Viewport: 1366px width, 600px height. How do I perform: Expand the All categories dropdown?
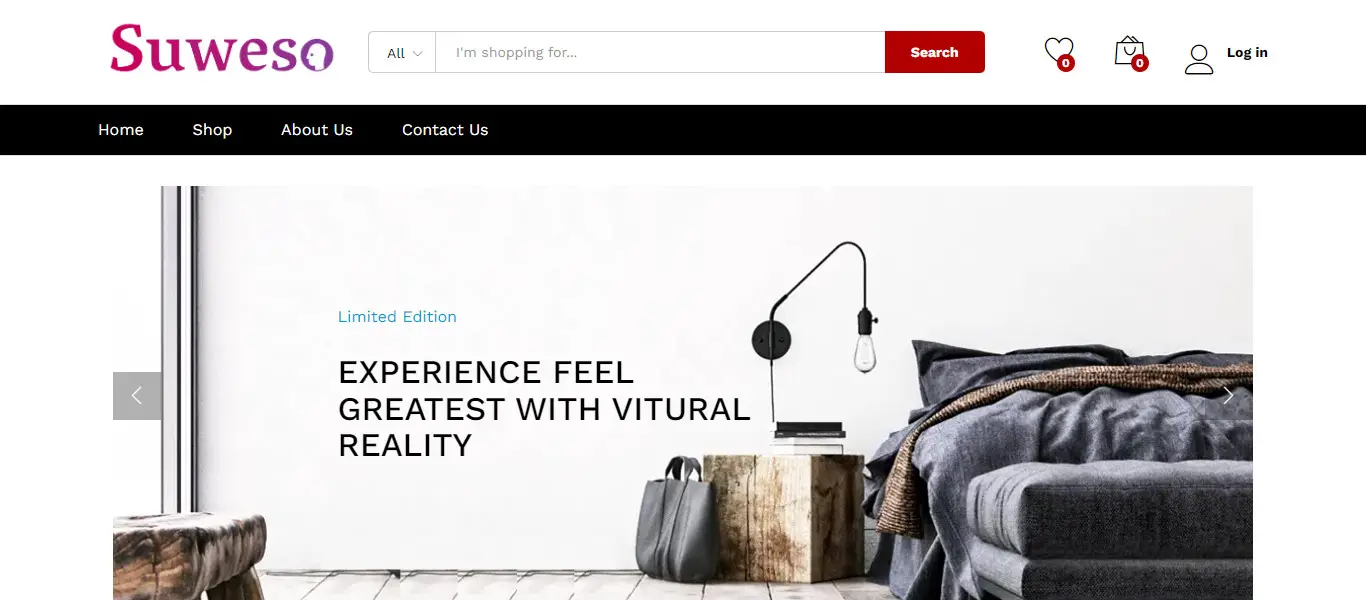[402, 52]
